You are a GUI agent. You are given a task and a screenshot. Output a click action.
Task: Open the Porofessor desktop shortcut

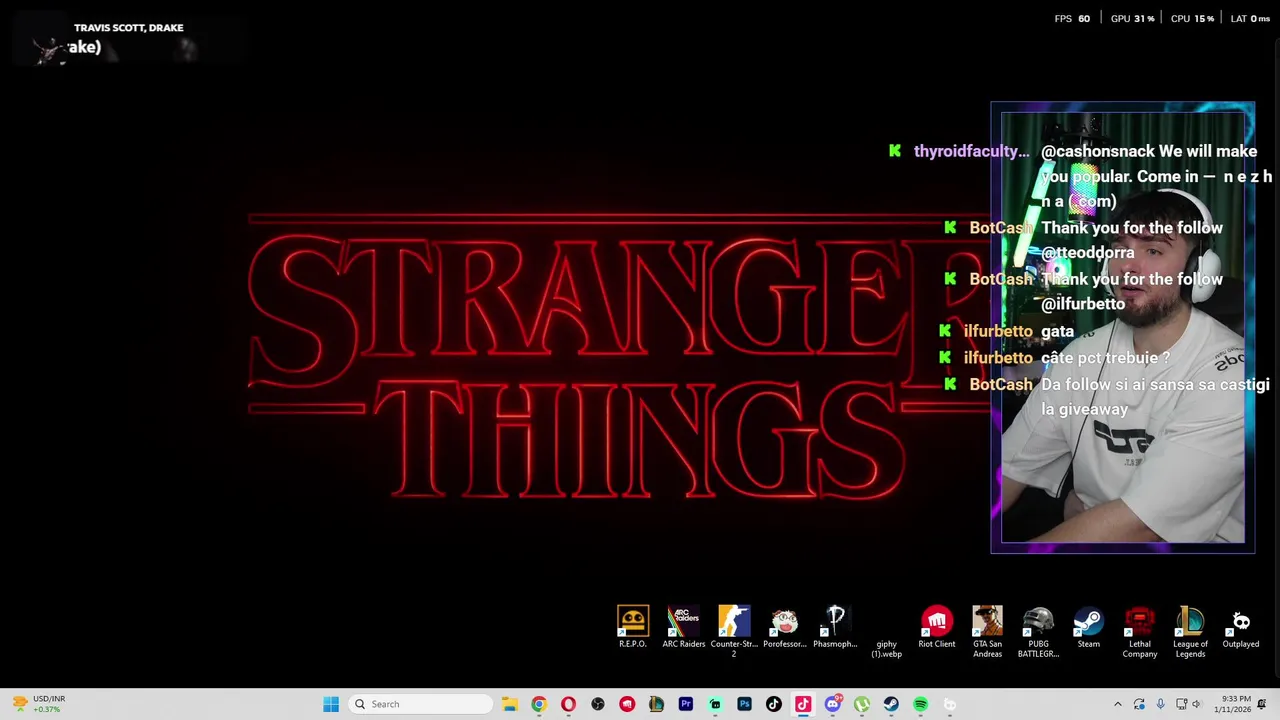(785, 628)
